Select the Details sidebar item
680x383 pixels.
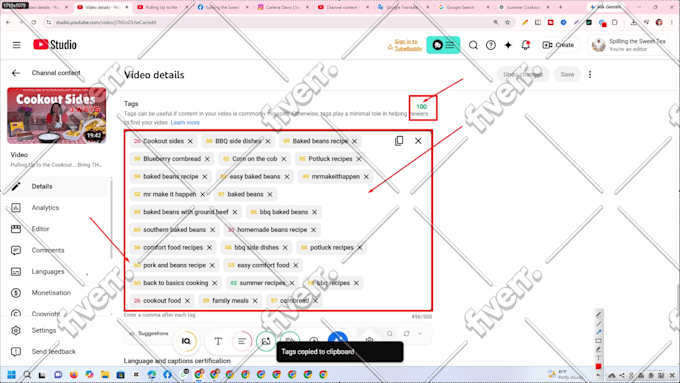tap(56, 187)
